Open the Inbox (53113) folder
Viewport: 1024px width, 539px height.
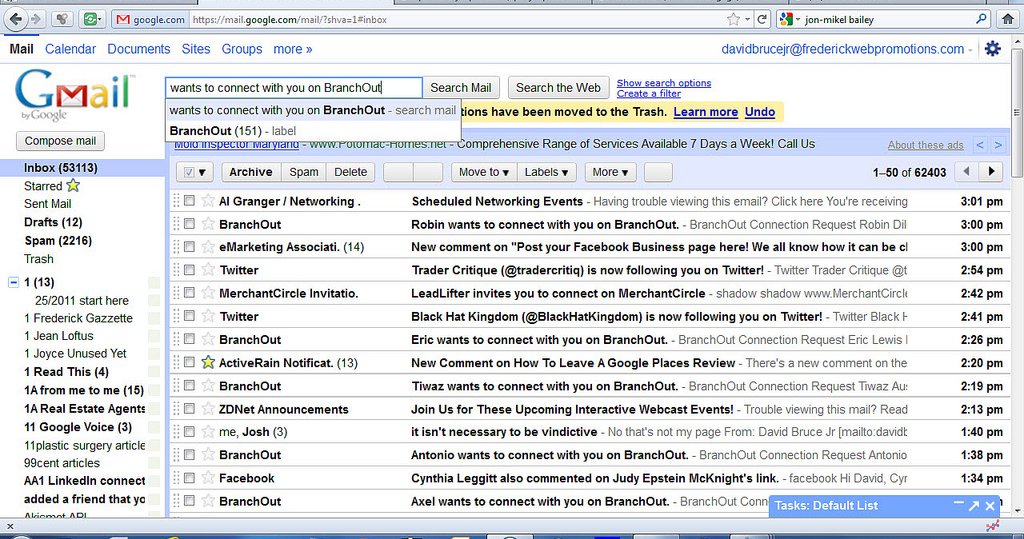pyautogui.click(x=60, y=168)
